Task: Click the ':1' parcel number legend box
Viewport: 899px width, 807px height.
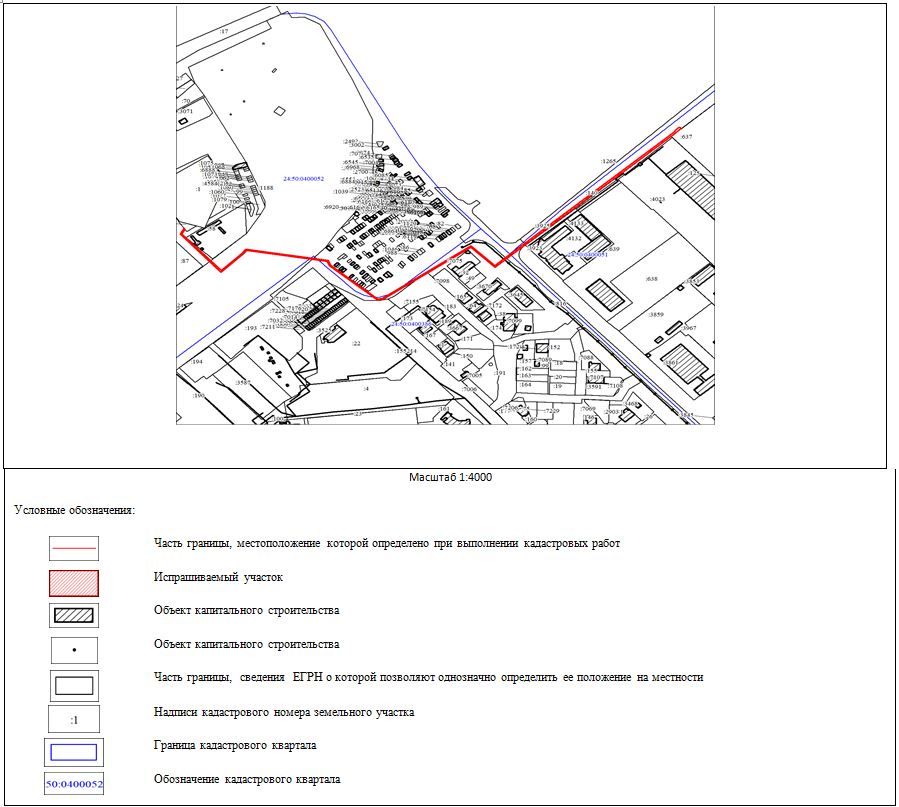Action: 75,719
